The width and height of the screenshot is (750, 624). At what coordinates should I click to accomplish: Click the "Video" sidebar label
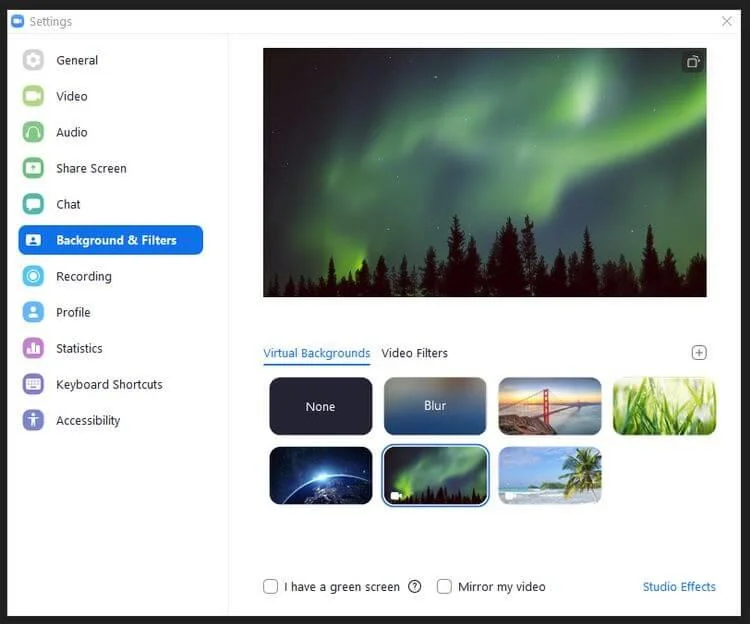(x=72, y=96)
